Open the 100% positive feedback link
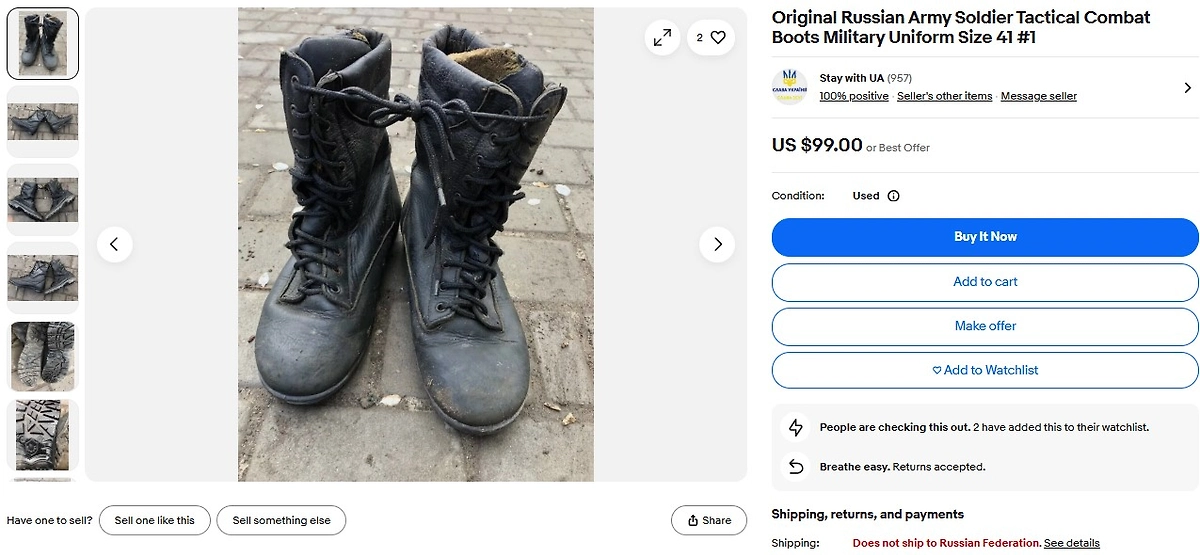 [x=854, y=96]
